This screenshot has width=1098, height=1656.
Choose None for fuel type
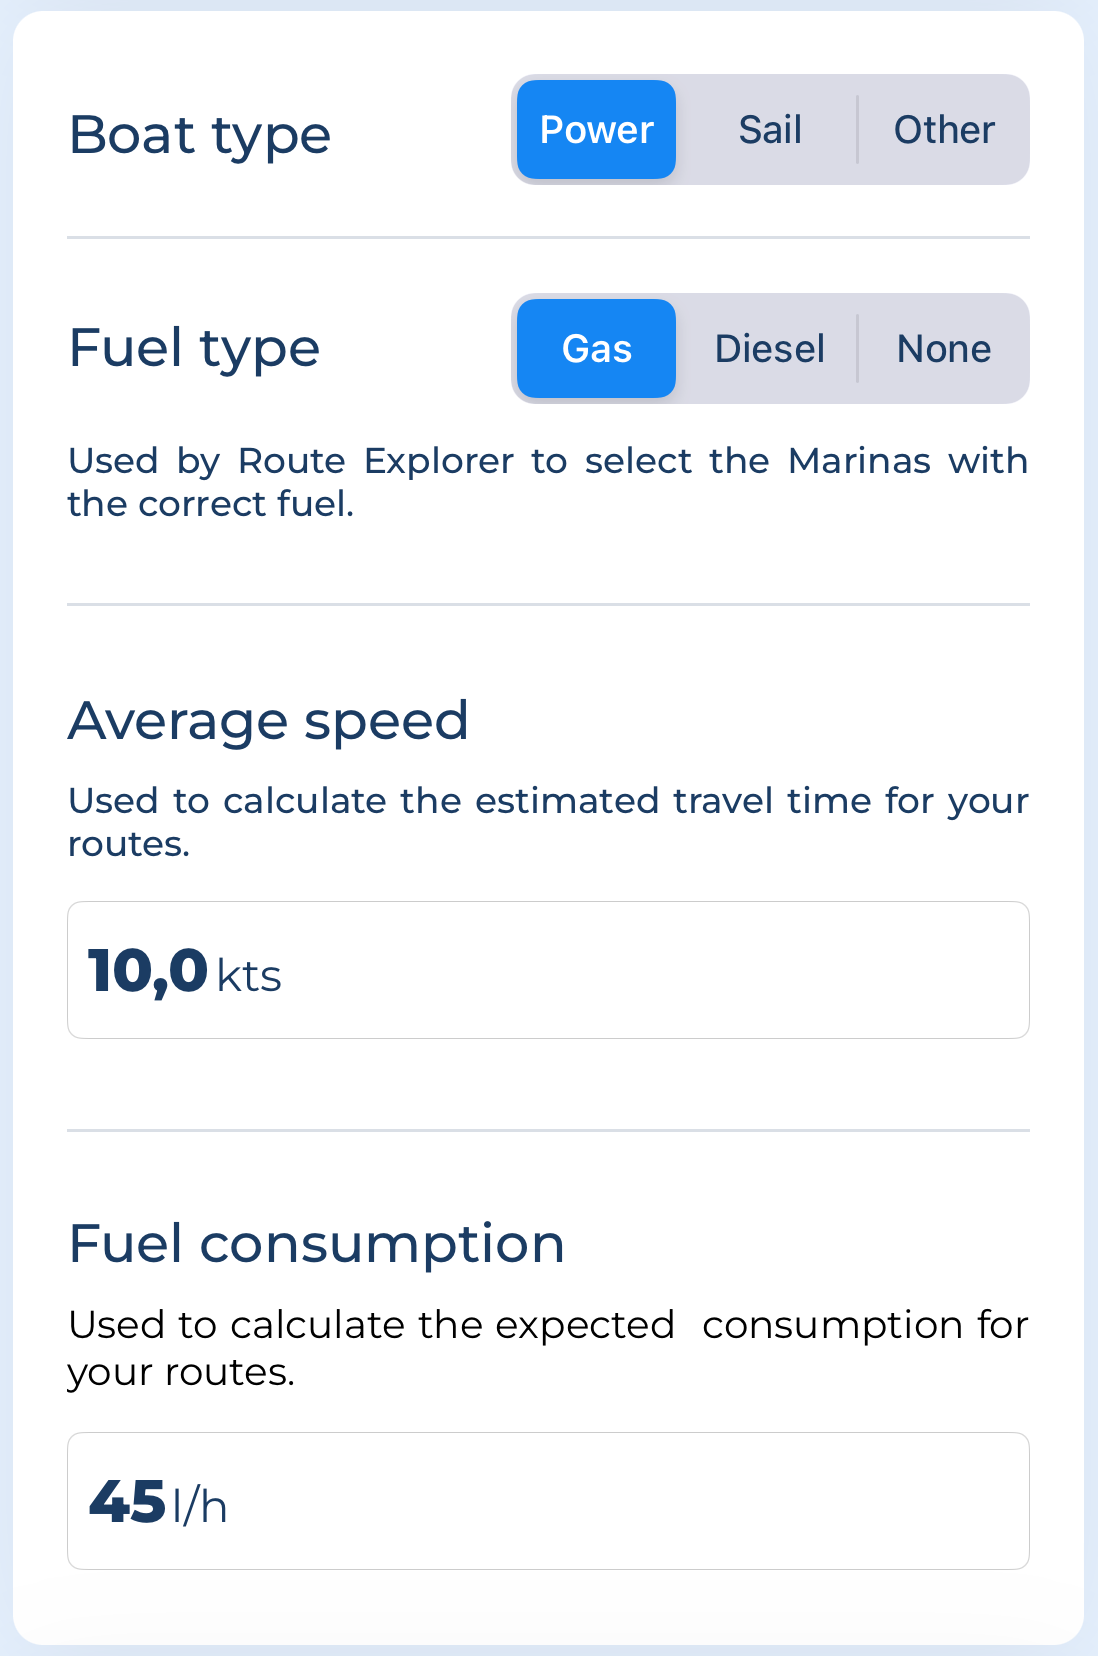[944, 349]
